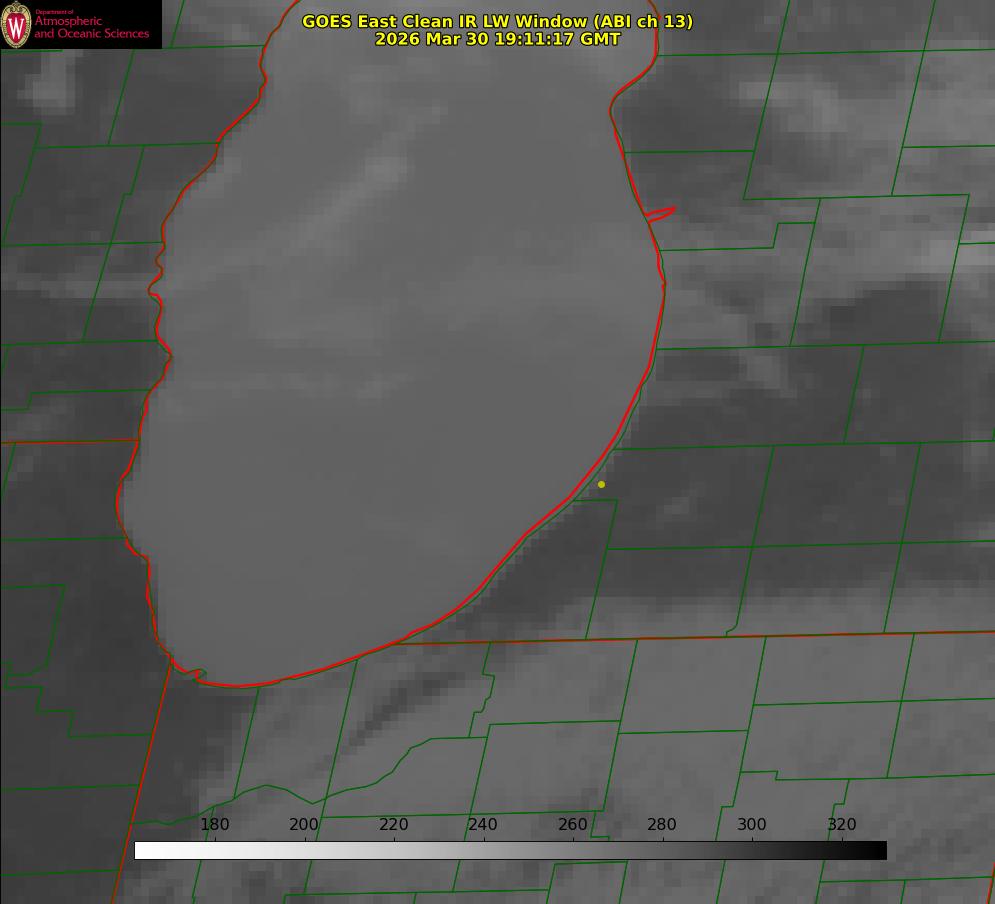Click the 280 colorbar label
Viewport: 995px width, 904px height.
coord(662,824)
